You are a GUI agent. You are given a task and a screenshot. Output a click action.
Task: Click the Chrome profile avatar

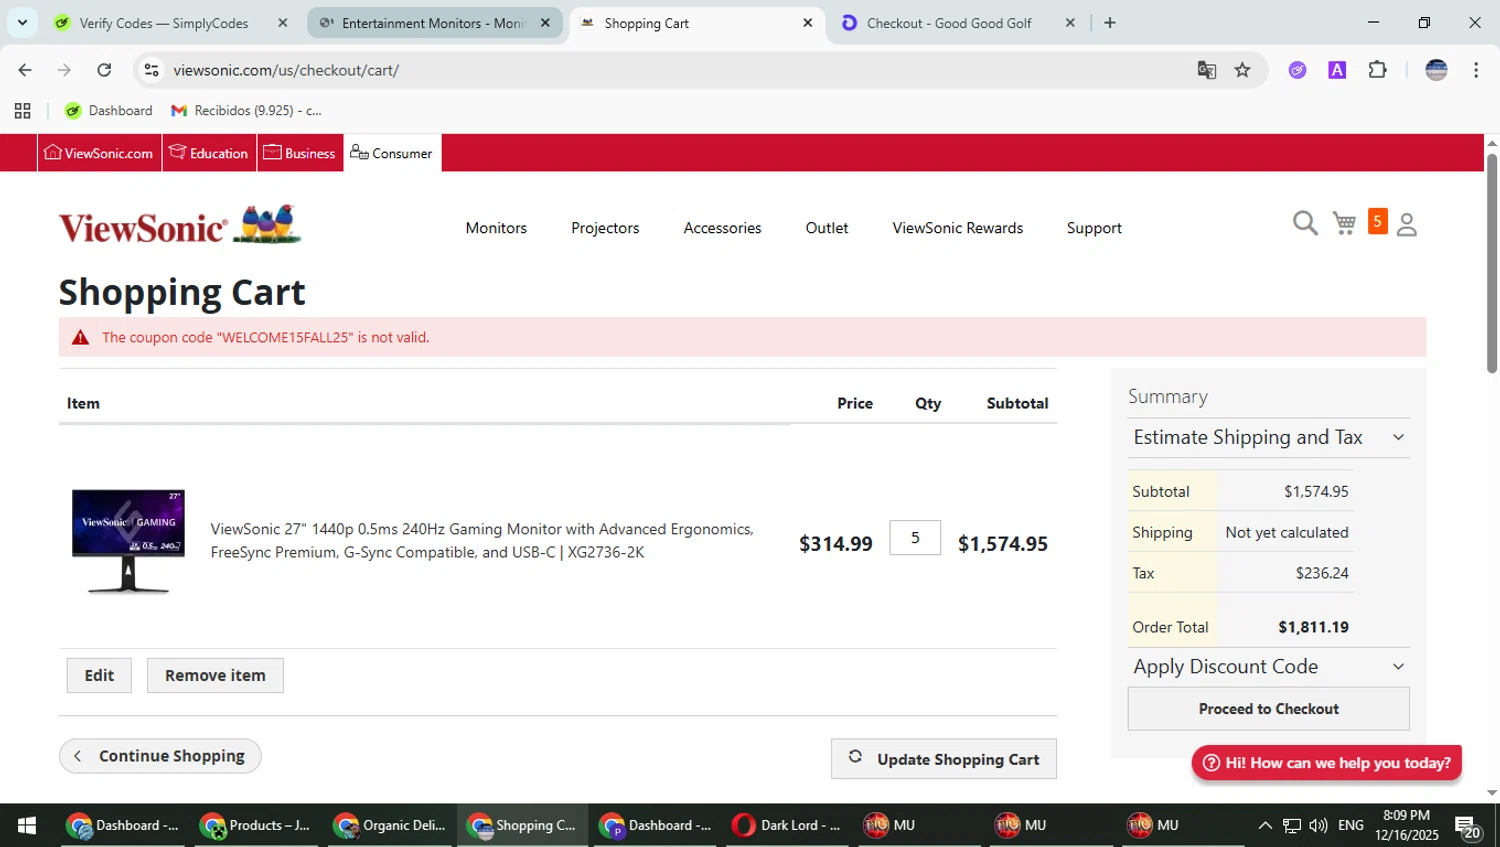point(1436,70)
